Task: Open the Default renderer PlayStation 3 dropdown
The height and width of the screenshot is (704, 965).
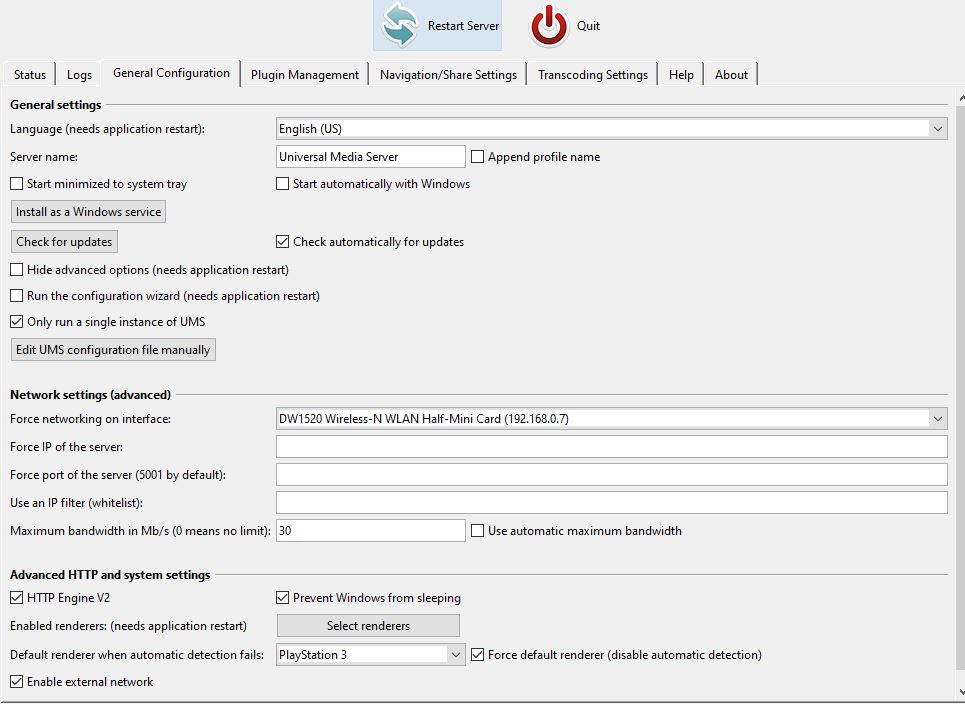Action: (x=370, y=655)
